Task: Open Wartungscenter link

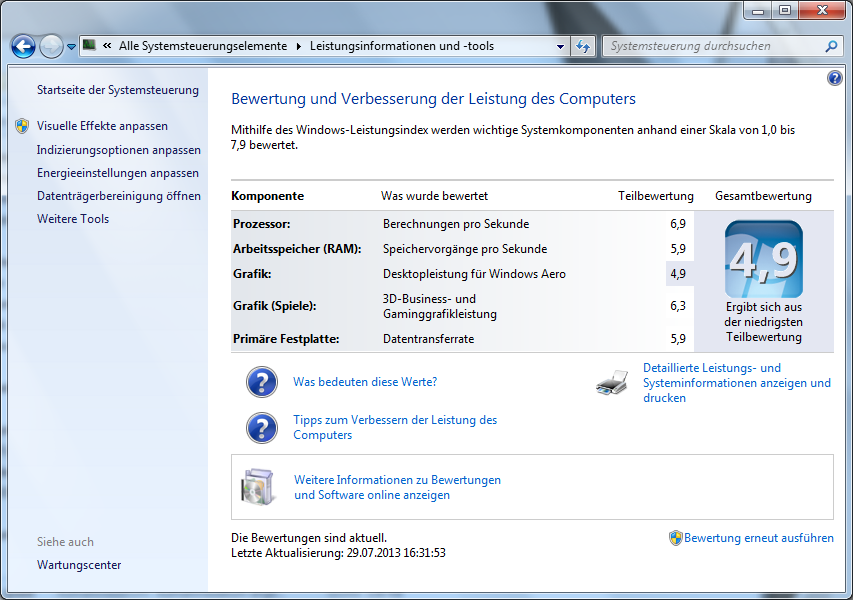Action: coord(79,565)
